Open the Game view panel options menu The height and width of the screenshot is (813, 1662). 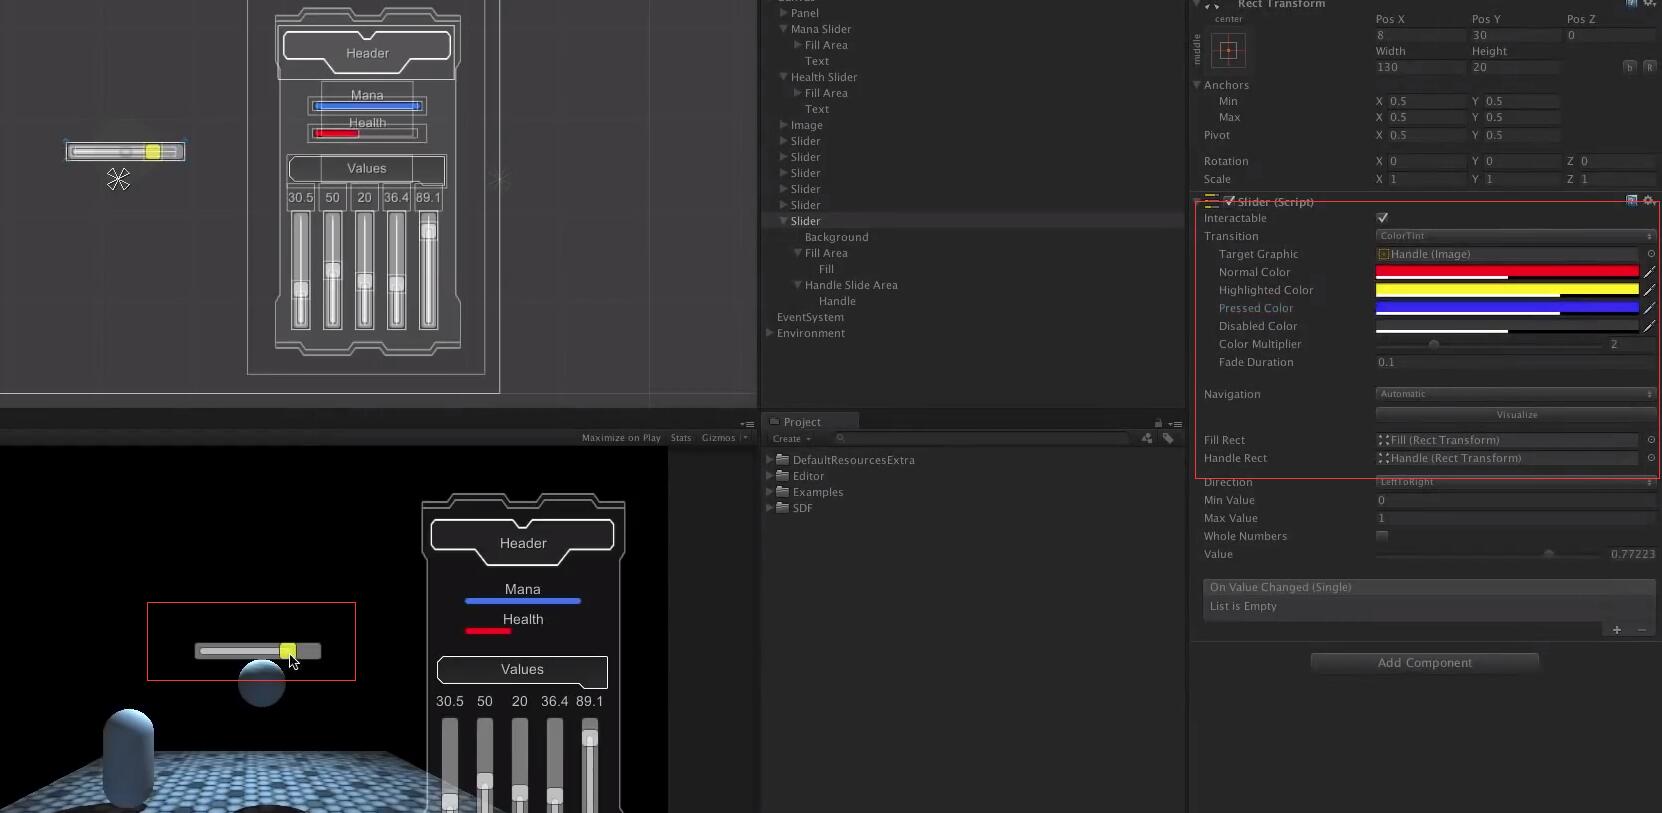tap(746, 424)
